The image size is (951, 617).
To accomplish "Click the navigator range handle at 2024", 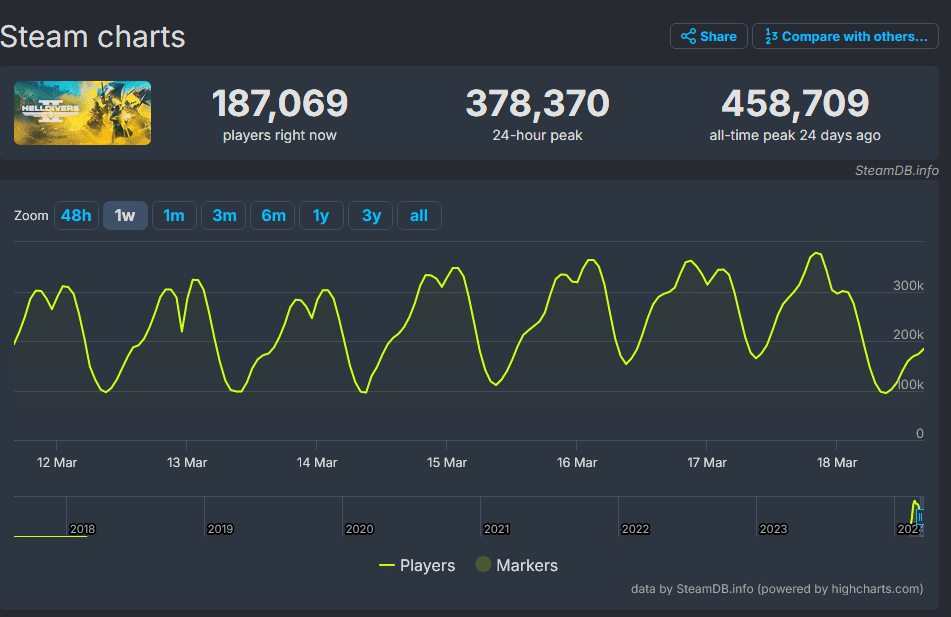I will [x=920, y=517].
